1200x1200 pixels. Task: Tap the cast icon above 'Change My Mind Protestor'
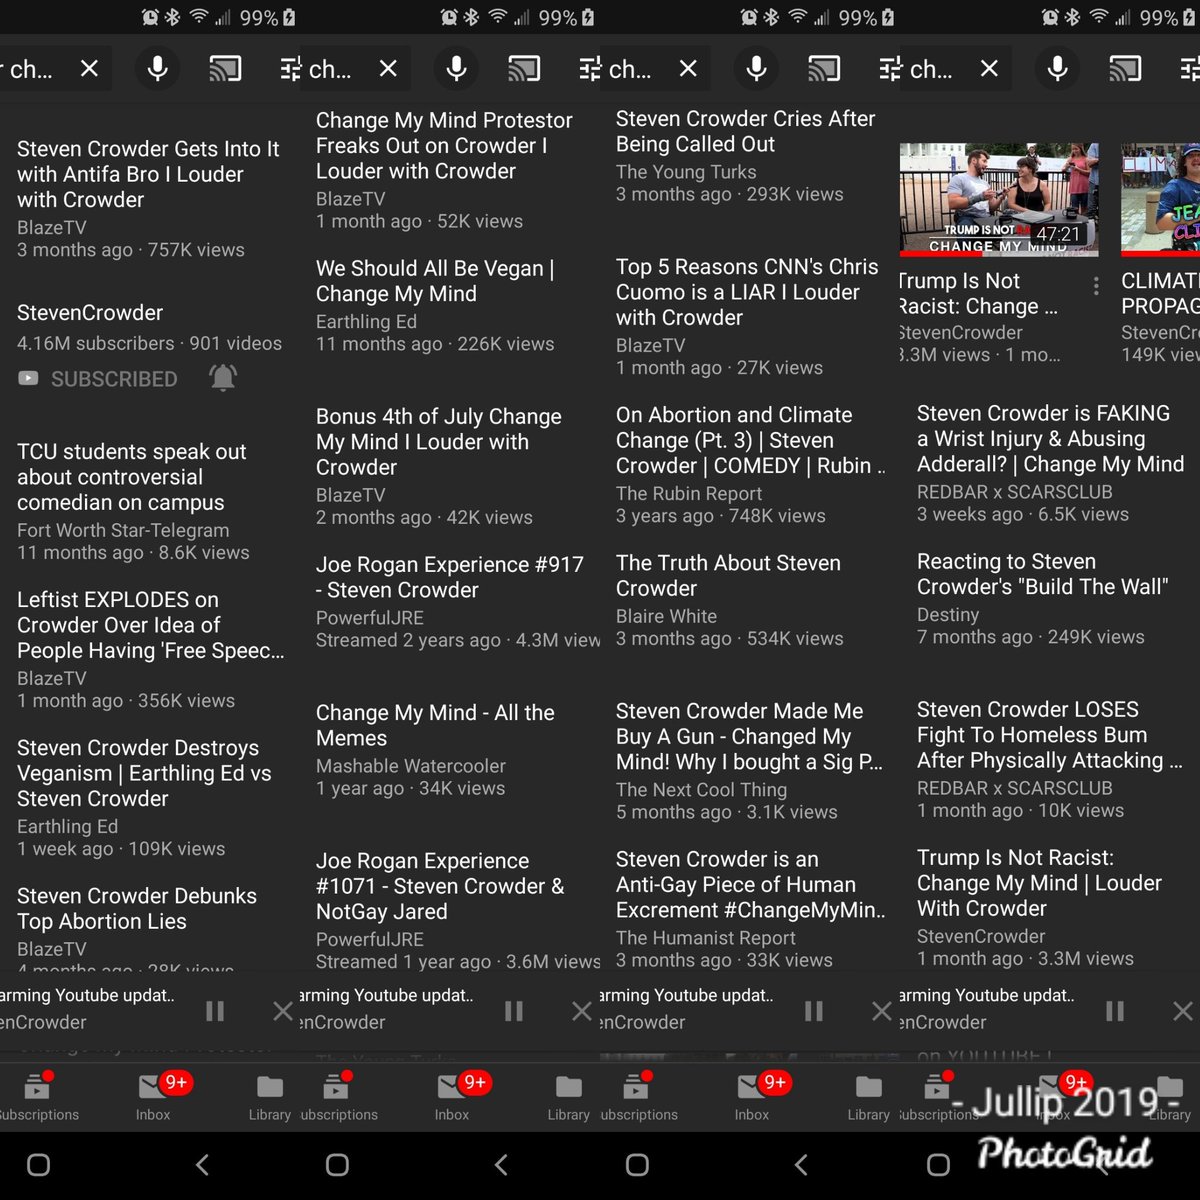point(524,68)
